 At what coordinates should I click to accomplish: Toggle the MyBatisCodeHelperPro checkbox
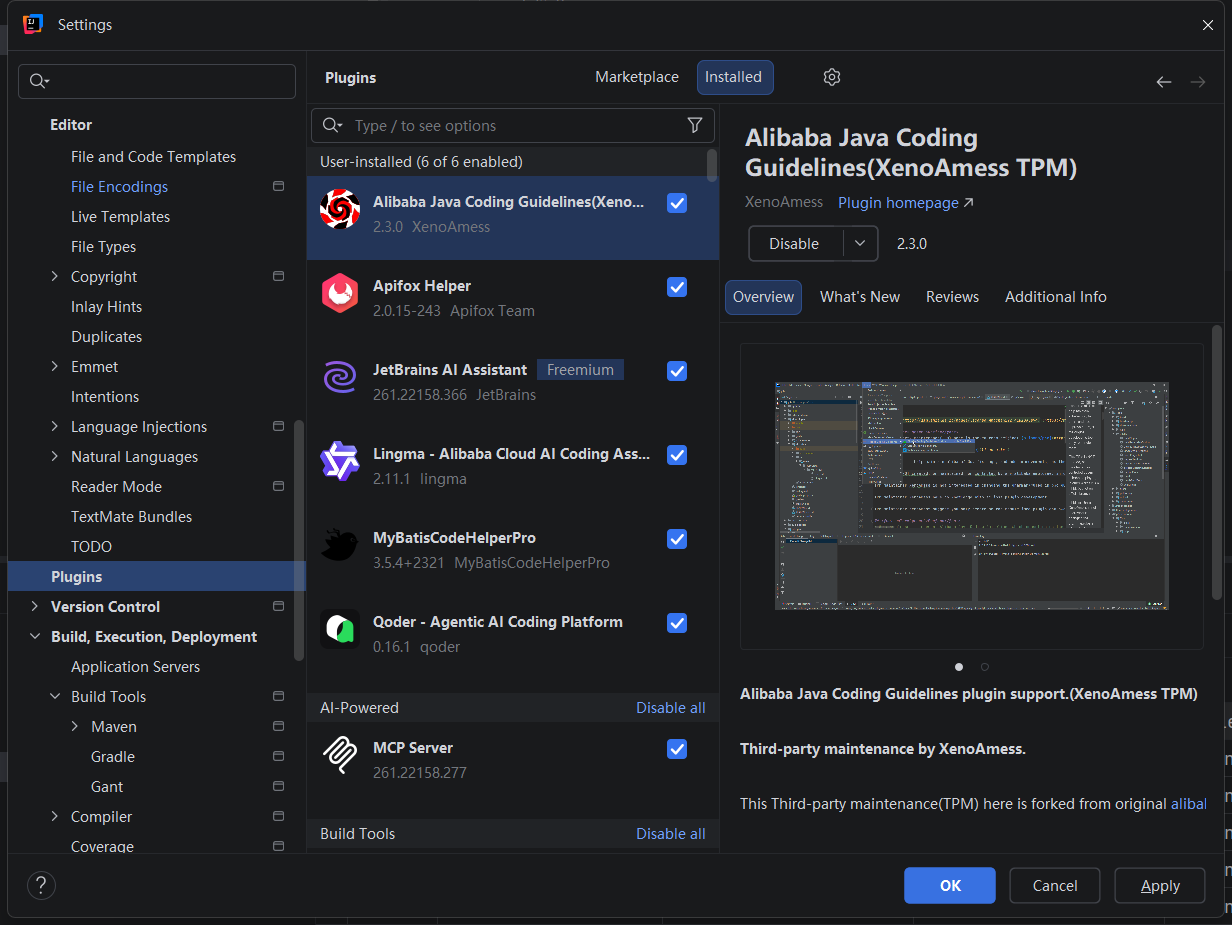click(x=677, y=539)
